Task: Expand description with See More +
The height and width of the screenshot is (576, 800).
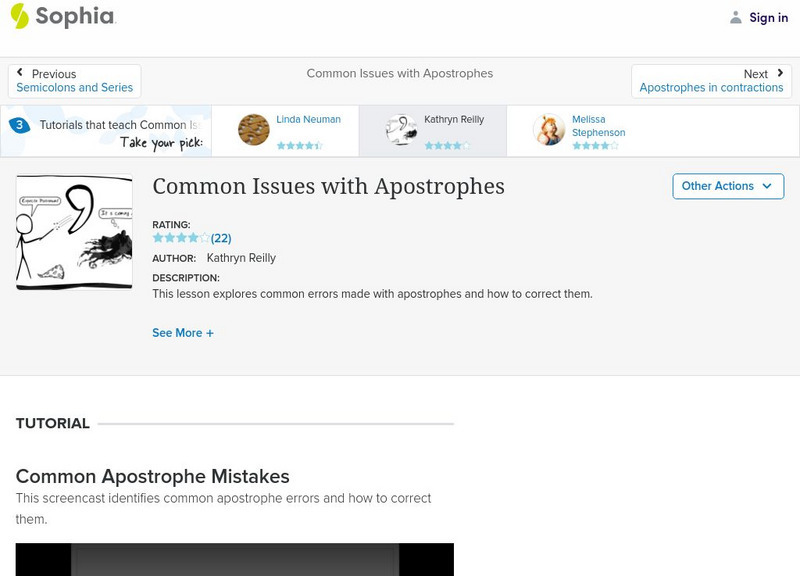Action: (x=183, y=333)
